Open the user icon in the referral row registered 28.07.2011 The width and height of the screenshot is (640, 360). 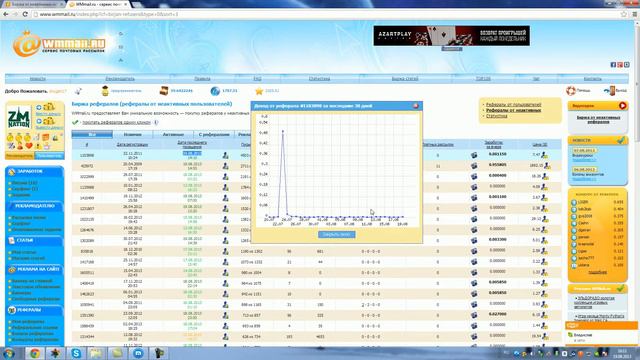tap(226, 177)
